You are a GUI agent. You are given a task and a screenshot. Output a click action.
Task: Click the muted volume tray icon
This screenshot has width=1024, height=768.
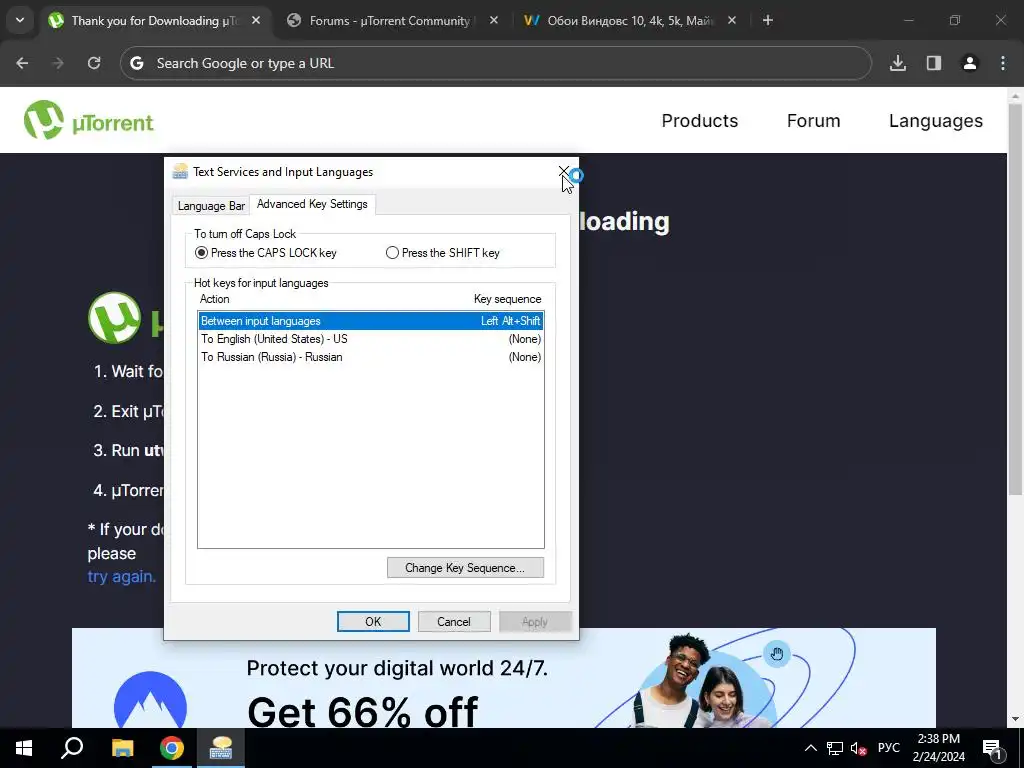tap(859, 748)
